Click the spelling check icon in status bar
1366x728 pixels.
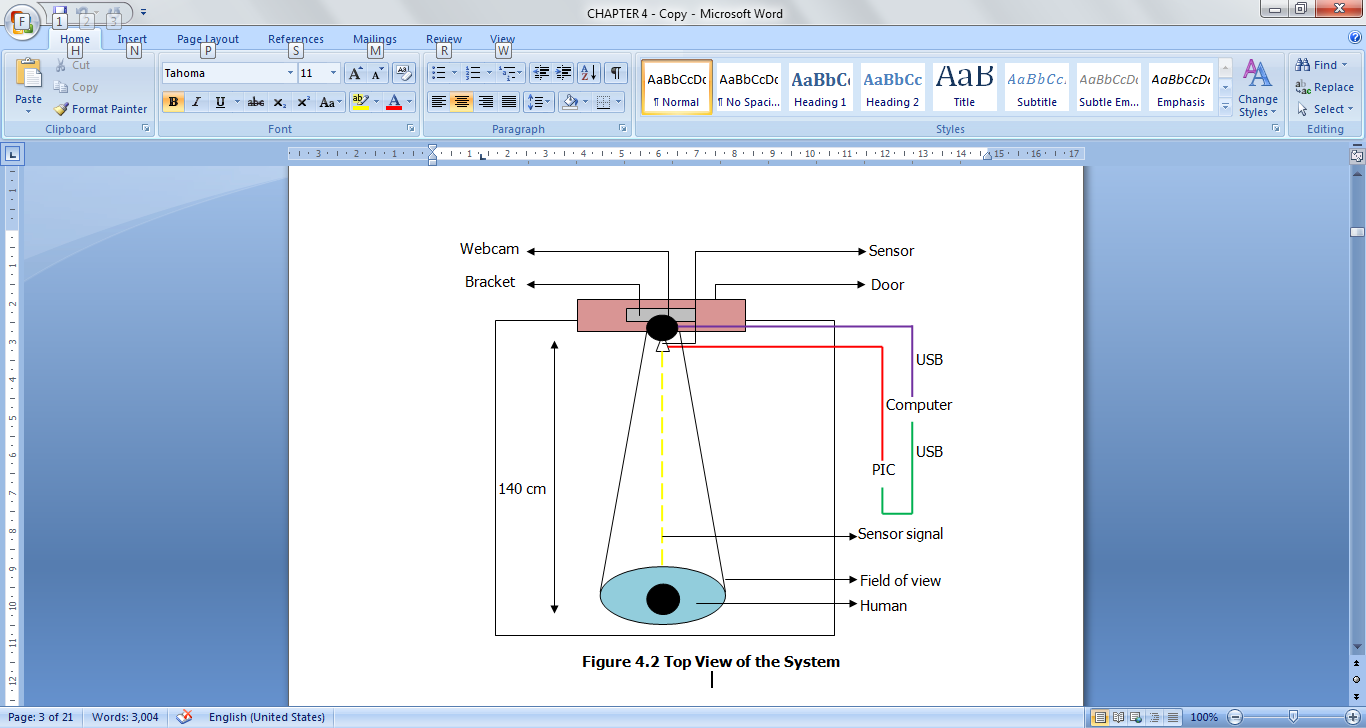coord(184,717)
